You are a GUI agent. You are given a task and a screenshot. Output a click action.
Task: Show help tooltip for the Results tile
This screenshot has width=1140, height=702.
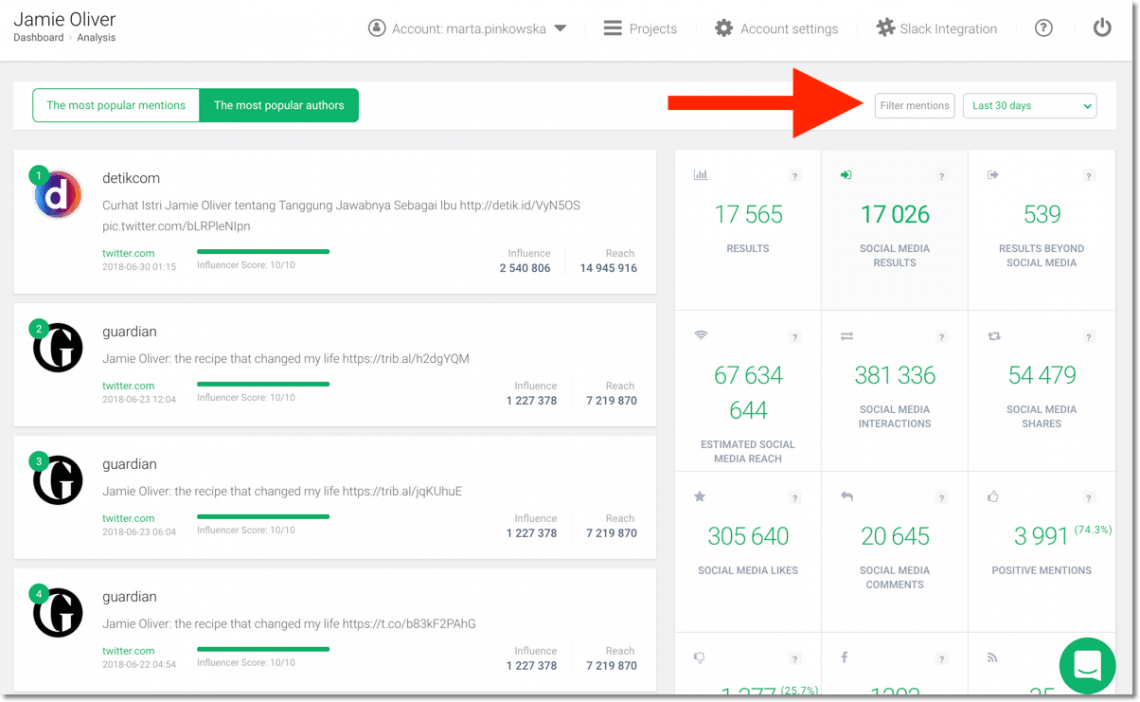point(795,176)
